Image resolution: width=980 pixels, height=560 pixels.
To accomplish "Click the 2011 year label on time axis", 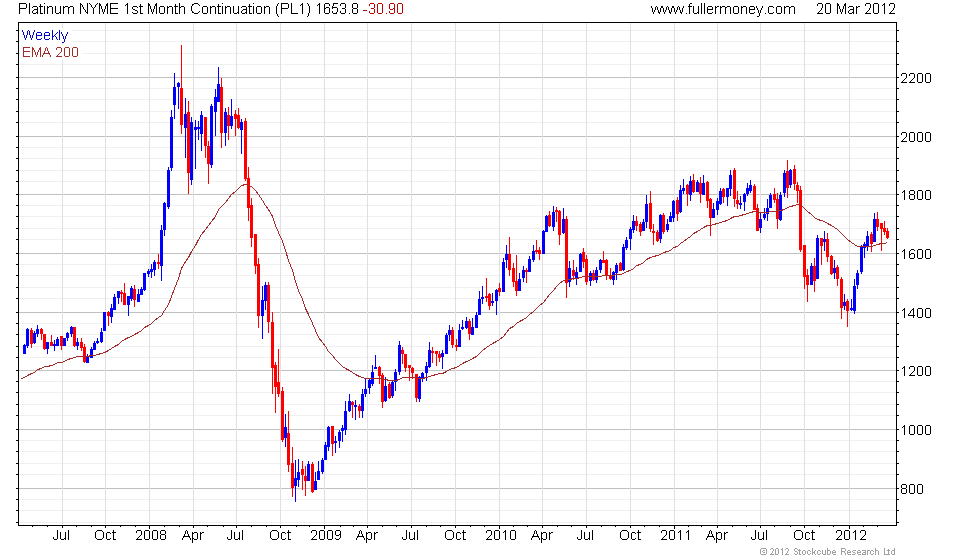I will coord(676,536).
